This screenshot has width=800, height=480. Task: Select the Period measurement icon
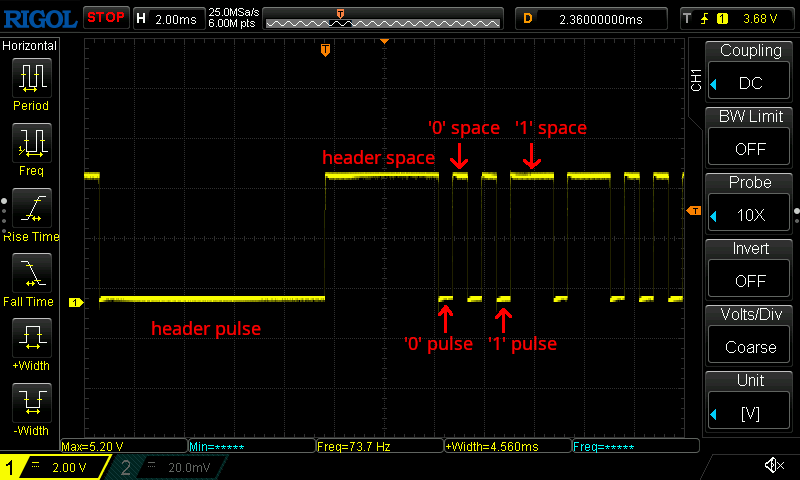coord(32,78)
